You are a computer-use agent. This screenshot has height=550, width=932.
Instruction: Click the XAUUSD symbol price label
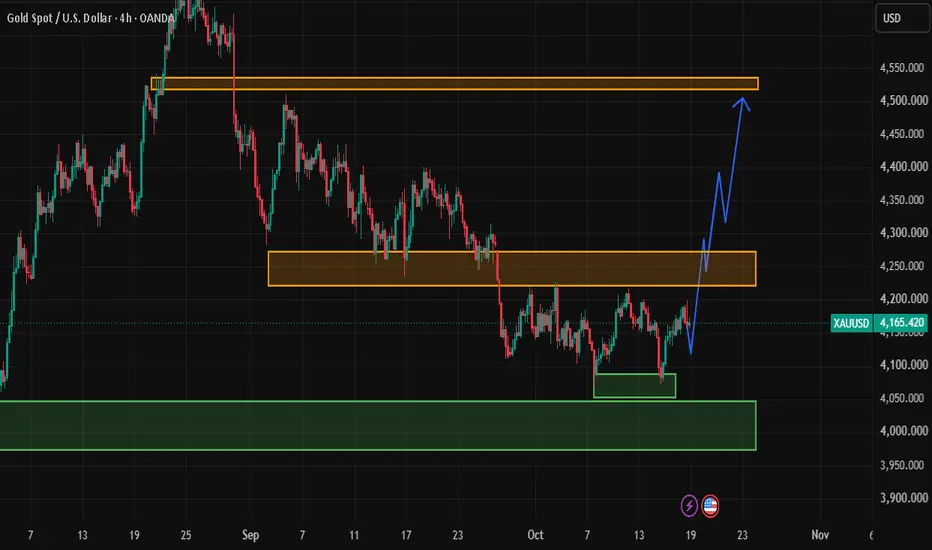point(851,323)
